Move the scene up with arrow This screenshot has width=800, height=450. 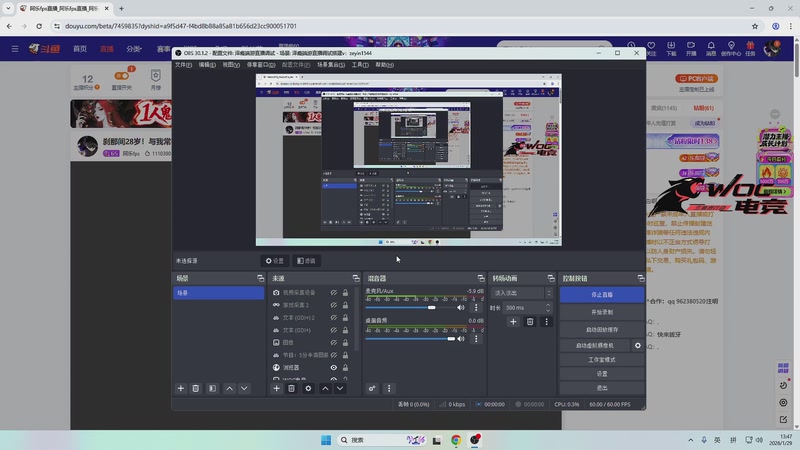(x=230, y=388)
